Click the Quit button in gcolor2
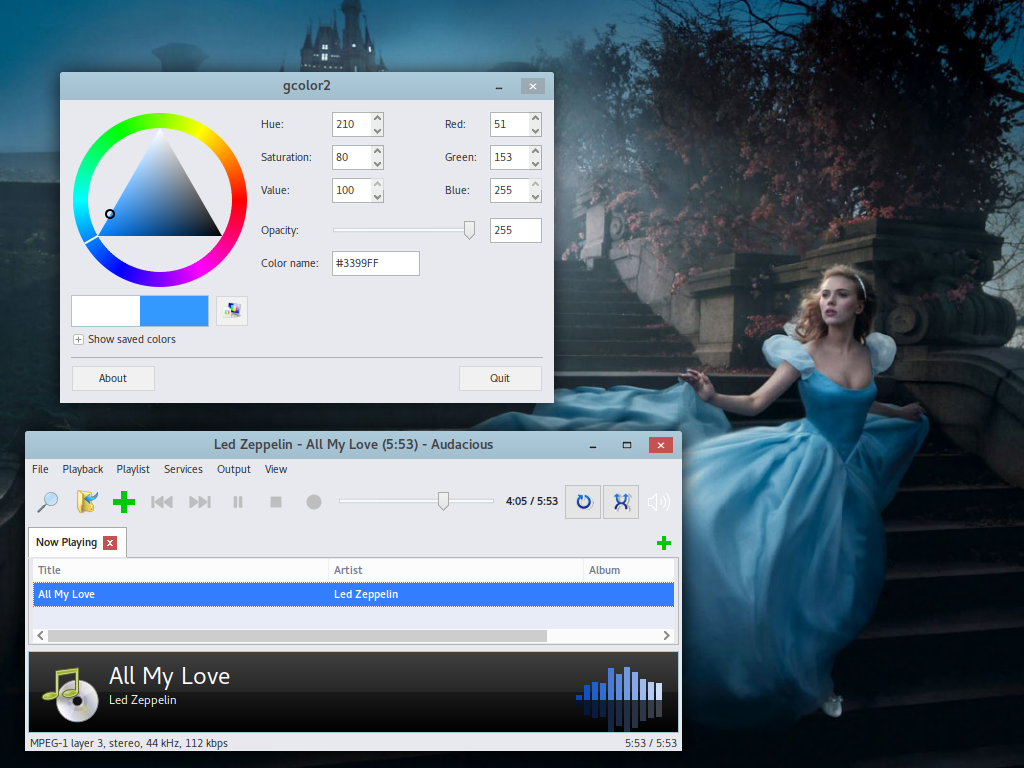The width and height of the screenshot is (1024, 768). (x=500, y=378)
